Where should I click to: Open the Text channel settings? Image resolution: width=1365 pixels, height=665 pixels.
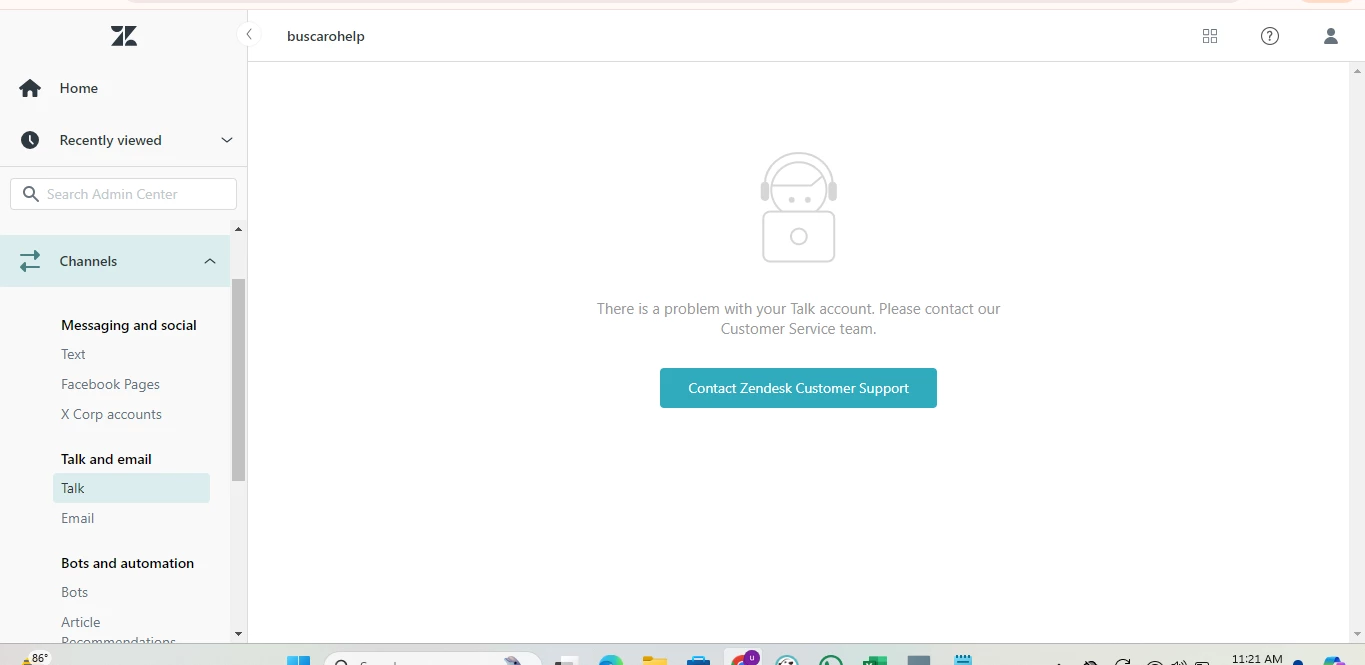pos(73,354)
